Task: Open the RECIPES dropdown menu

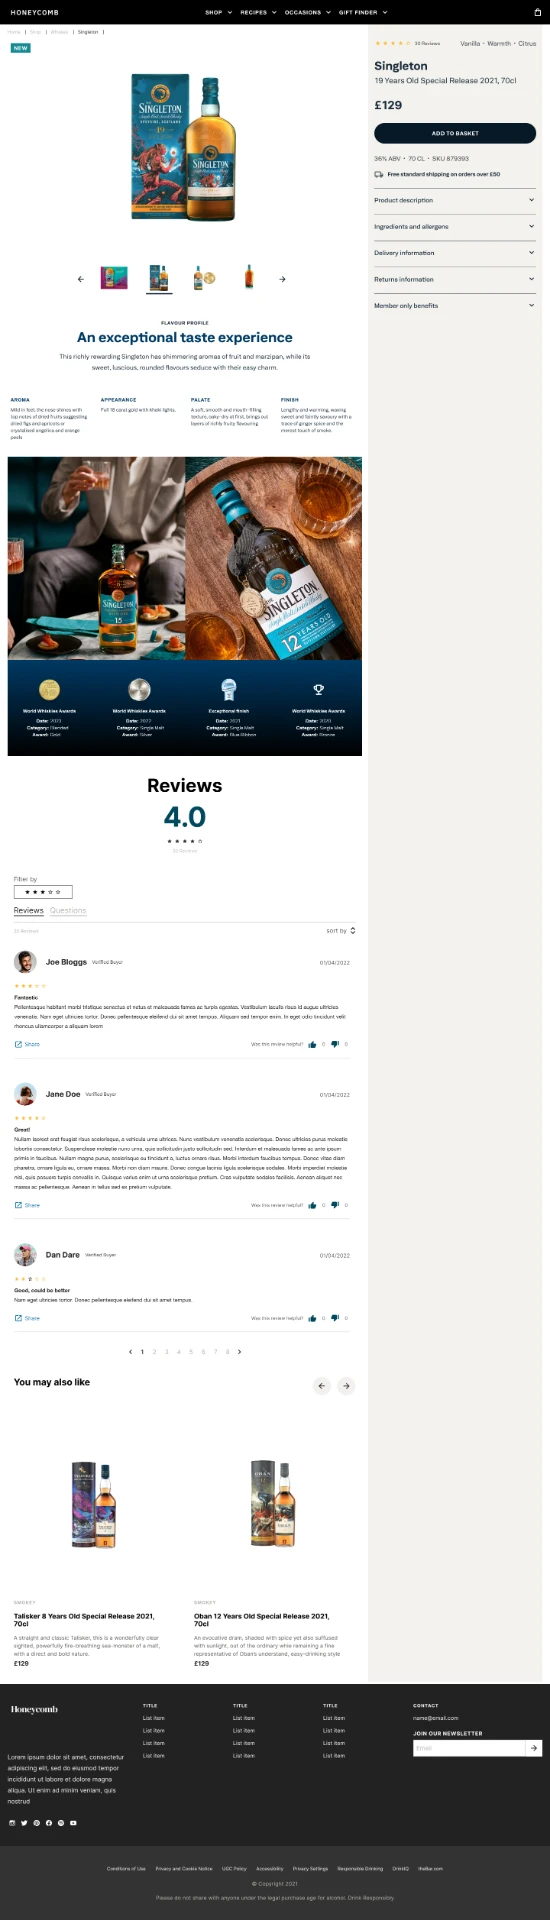Action: [258, 12]
